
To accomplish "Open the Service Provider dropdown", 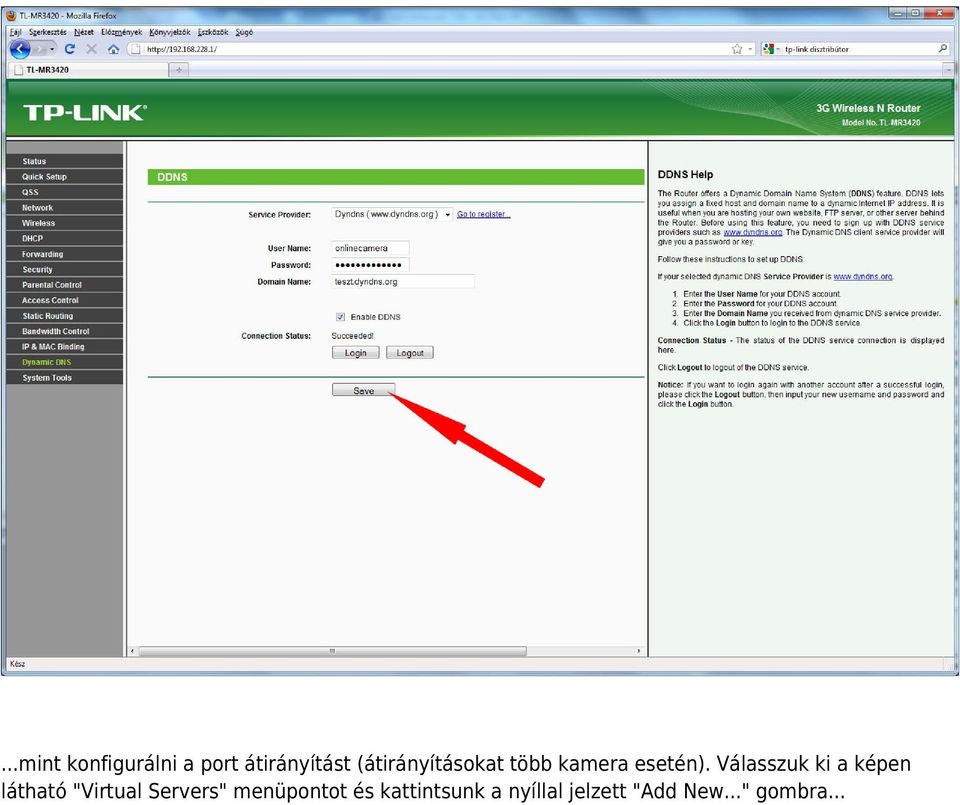I will (392, 214).
